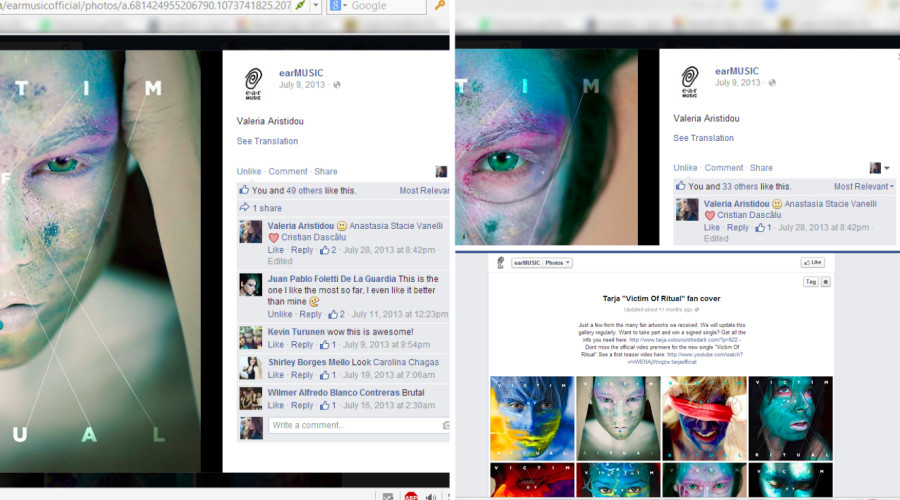Click the green feed icon in address bar
Screen dimensions: 900x500
point(300,5)
